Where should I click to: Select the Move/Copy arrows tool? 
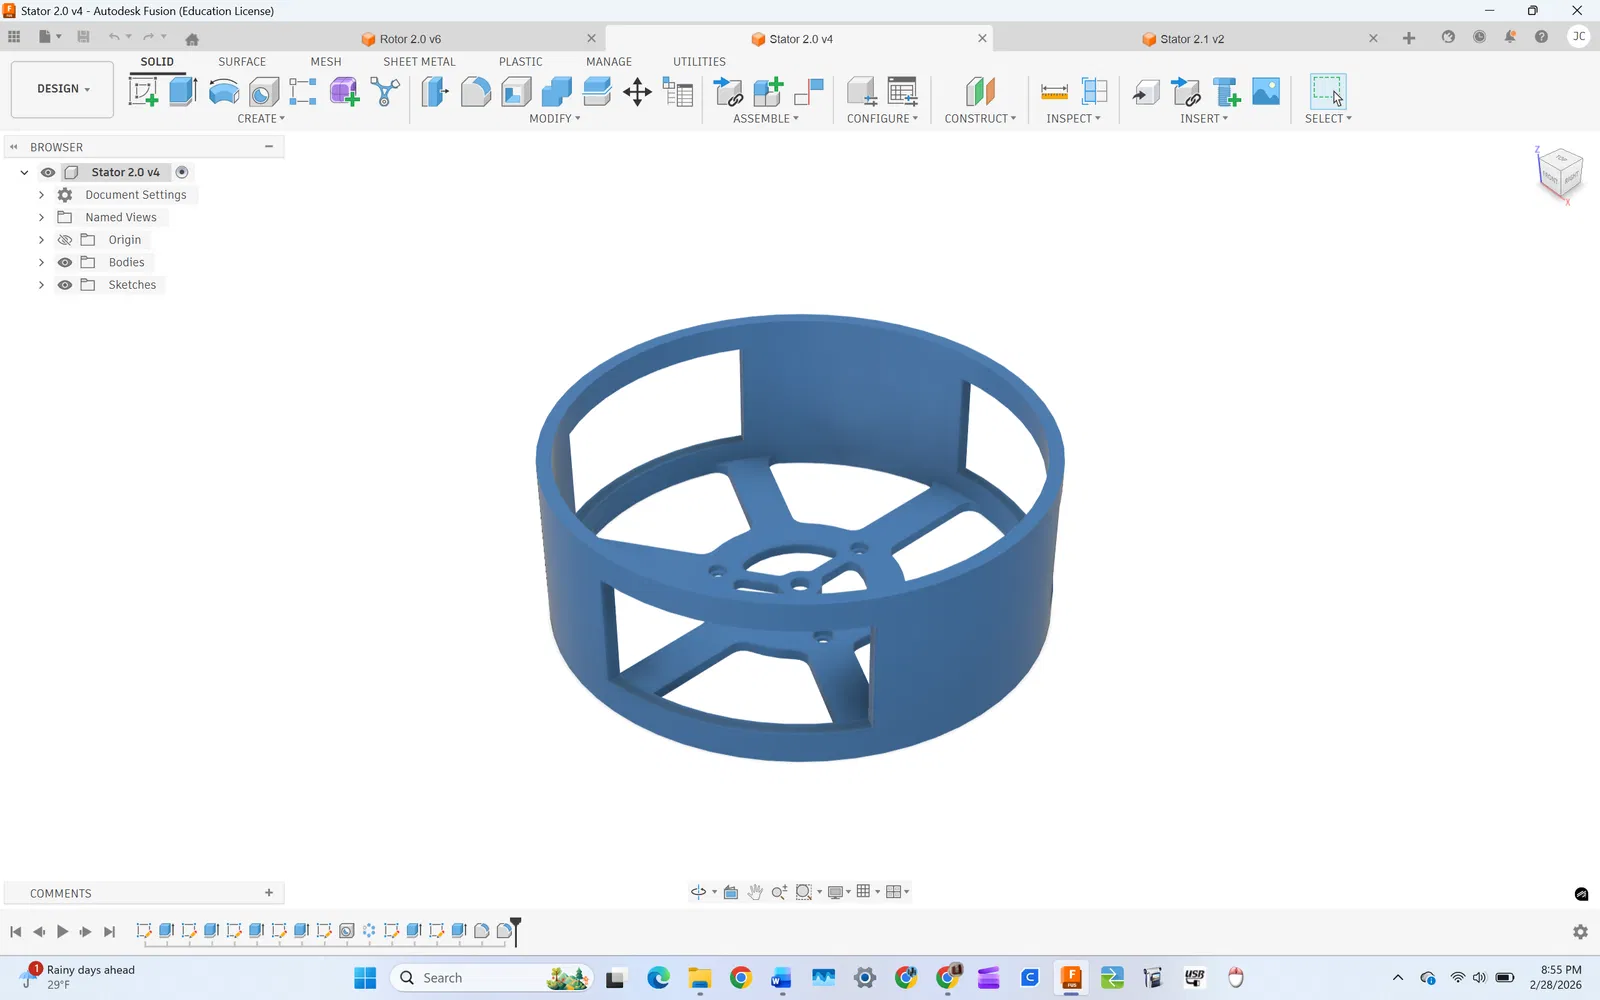tap(637, 93)
